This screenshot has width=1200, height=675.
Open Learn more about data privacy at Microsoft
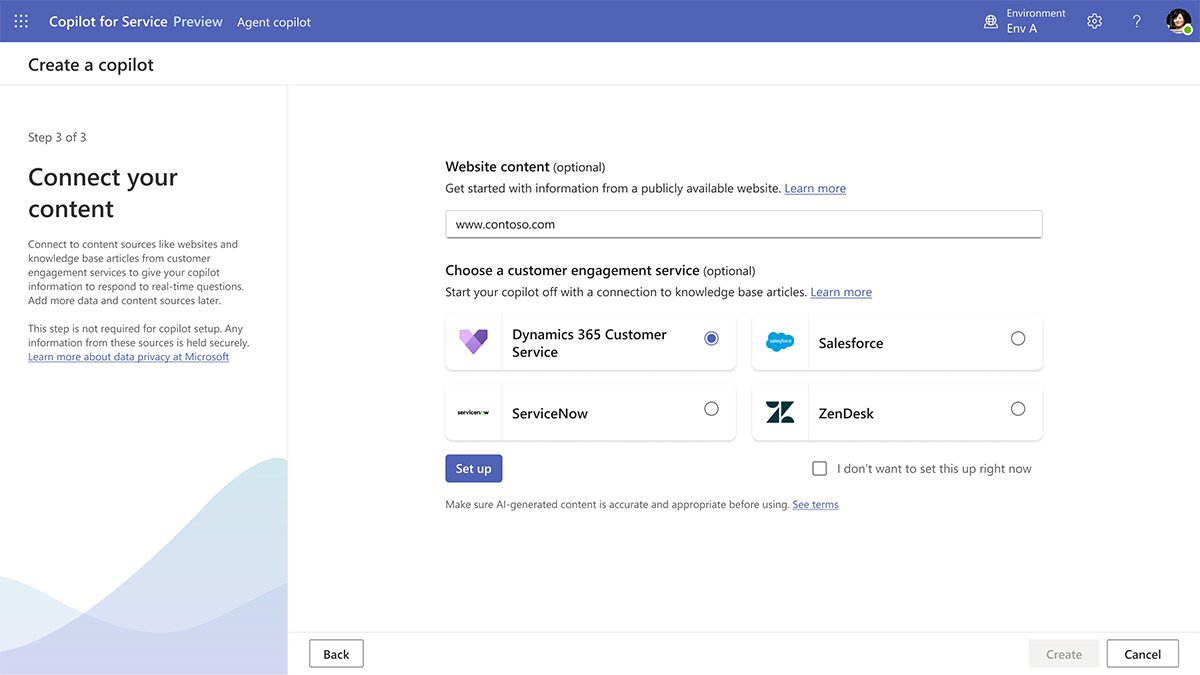pos(128,356)
